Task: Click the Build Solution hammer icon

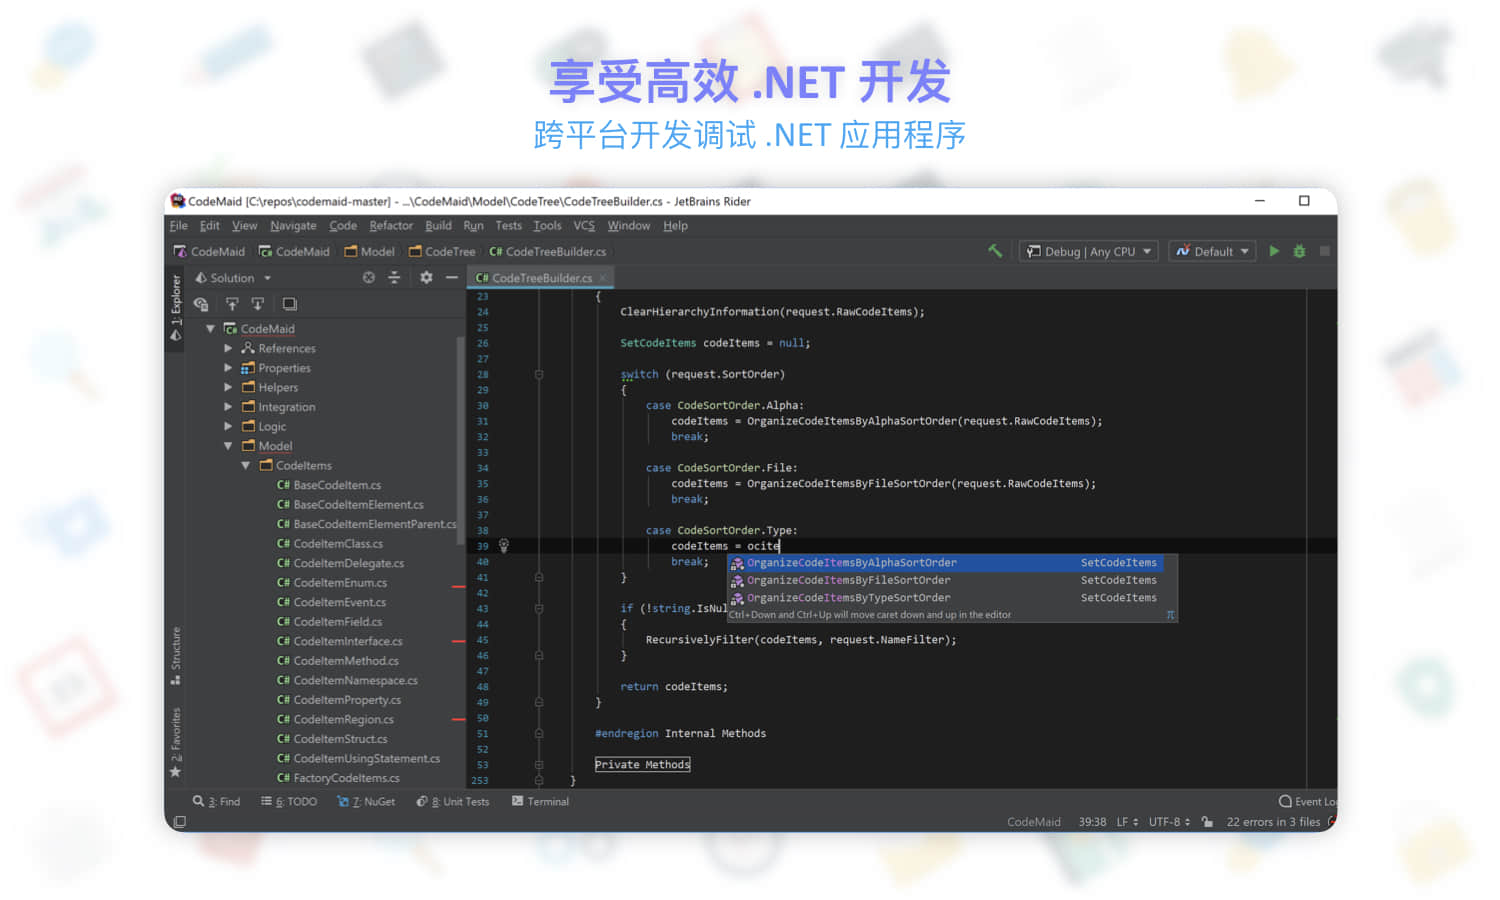Action: pos(995,251)
